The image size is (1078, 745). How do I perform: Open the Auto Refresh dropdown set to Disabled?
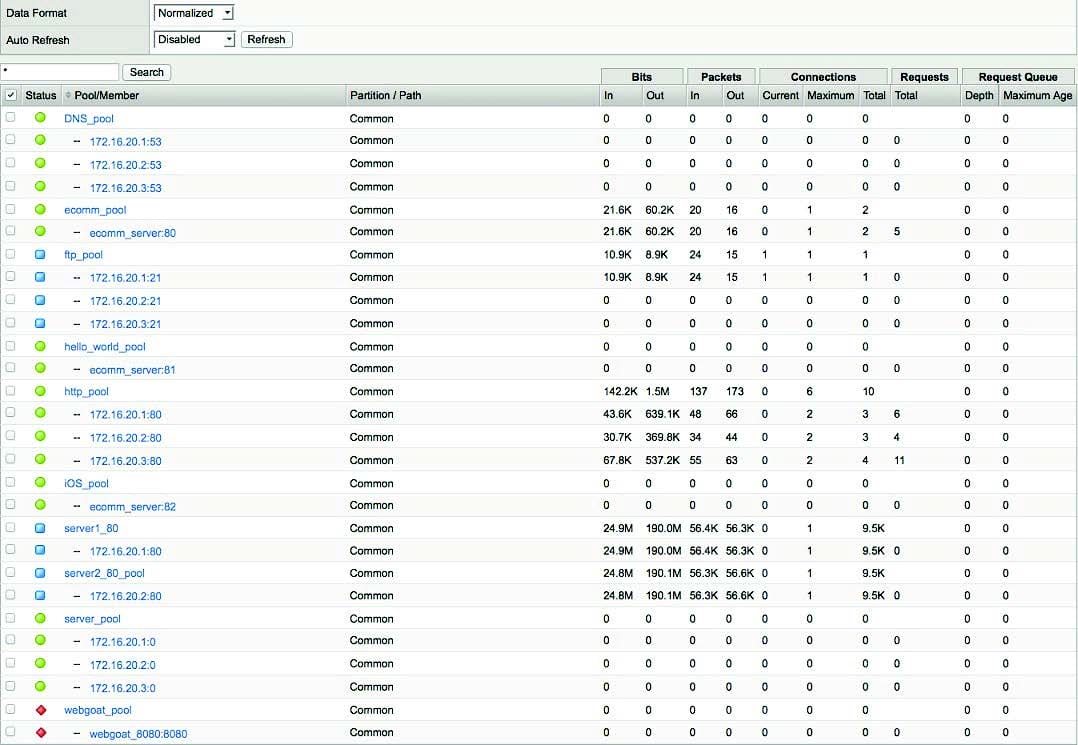coord(194,40)
